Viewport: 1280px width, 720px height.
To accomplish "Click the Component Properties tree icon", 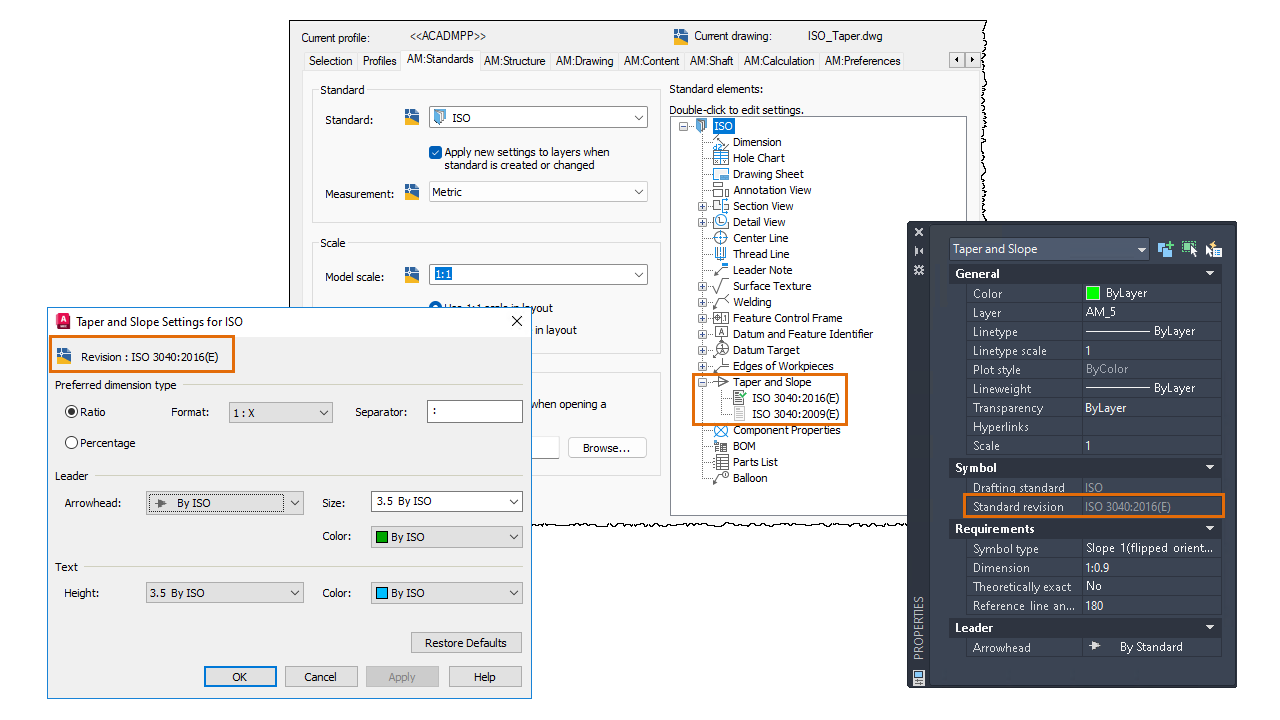I will click(720, 430).
